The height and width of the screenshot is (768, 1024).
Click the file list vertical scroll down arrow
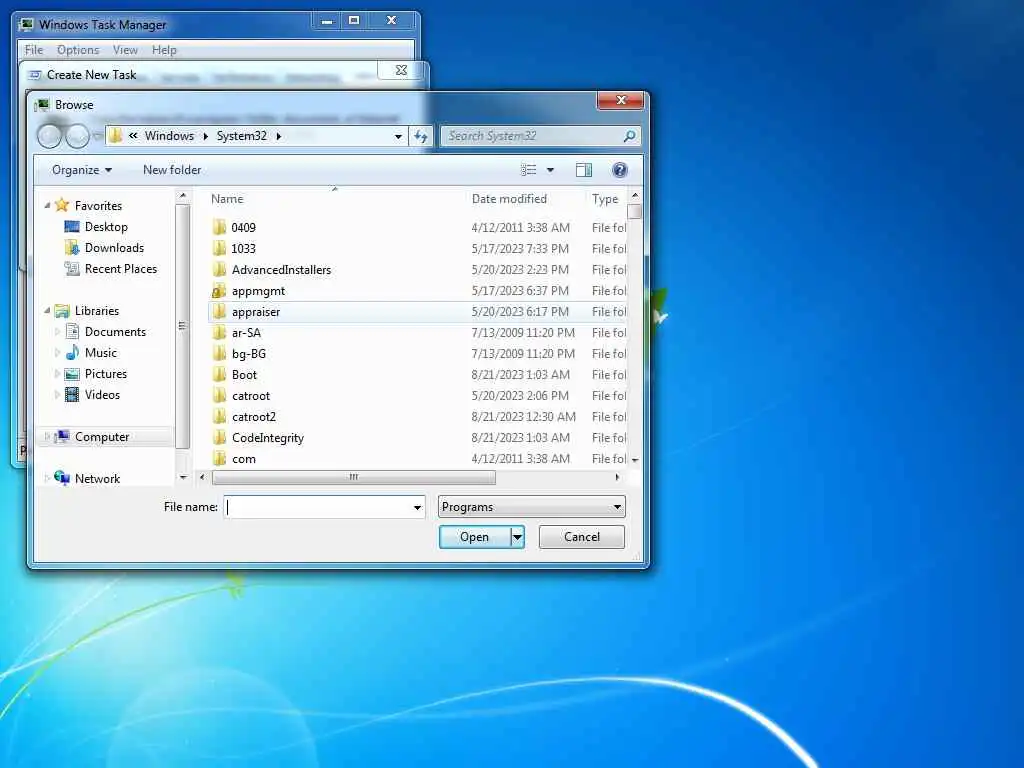635,460
